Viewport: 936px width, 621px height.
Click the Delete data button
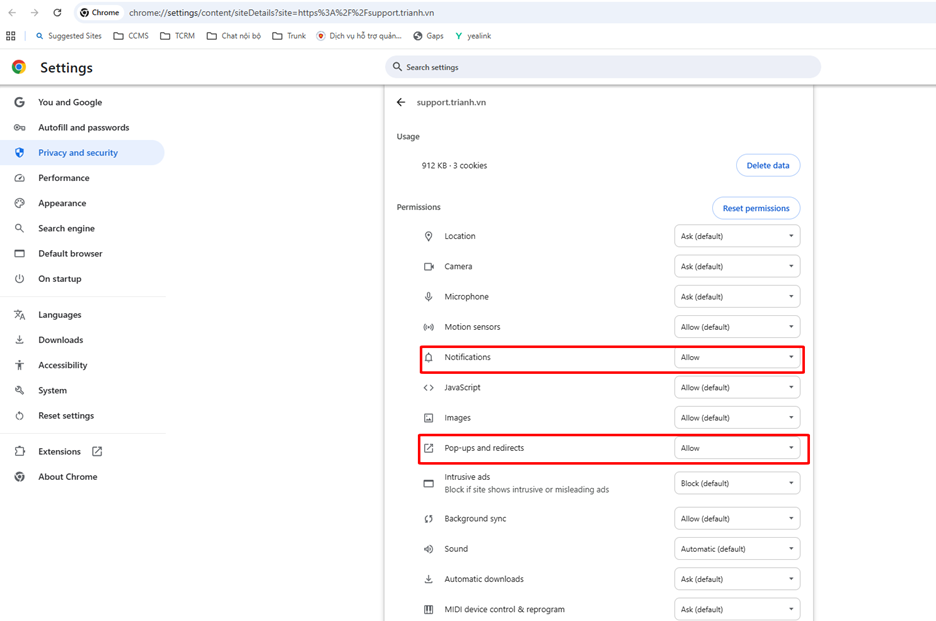(768, 165)
